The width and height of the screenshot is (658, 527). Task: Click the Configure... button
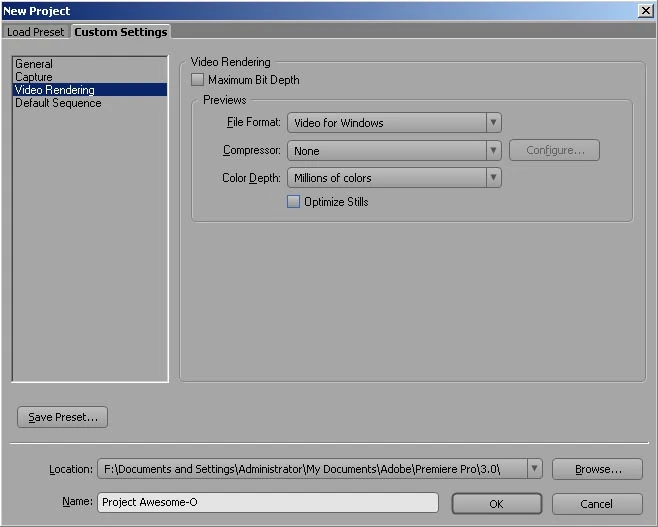tap(555, 151)
